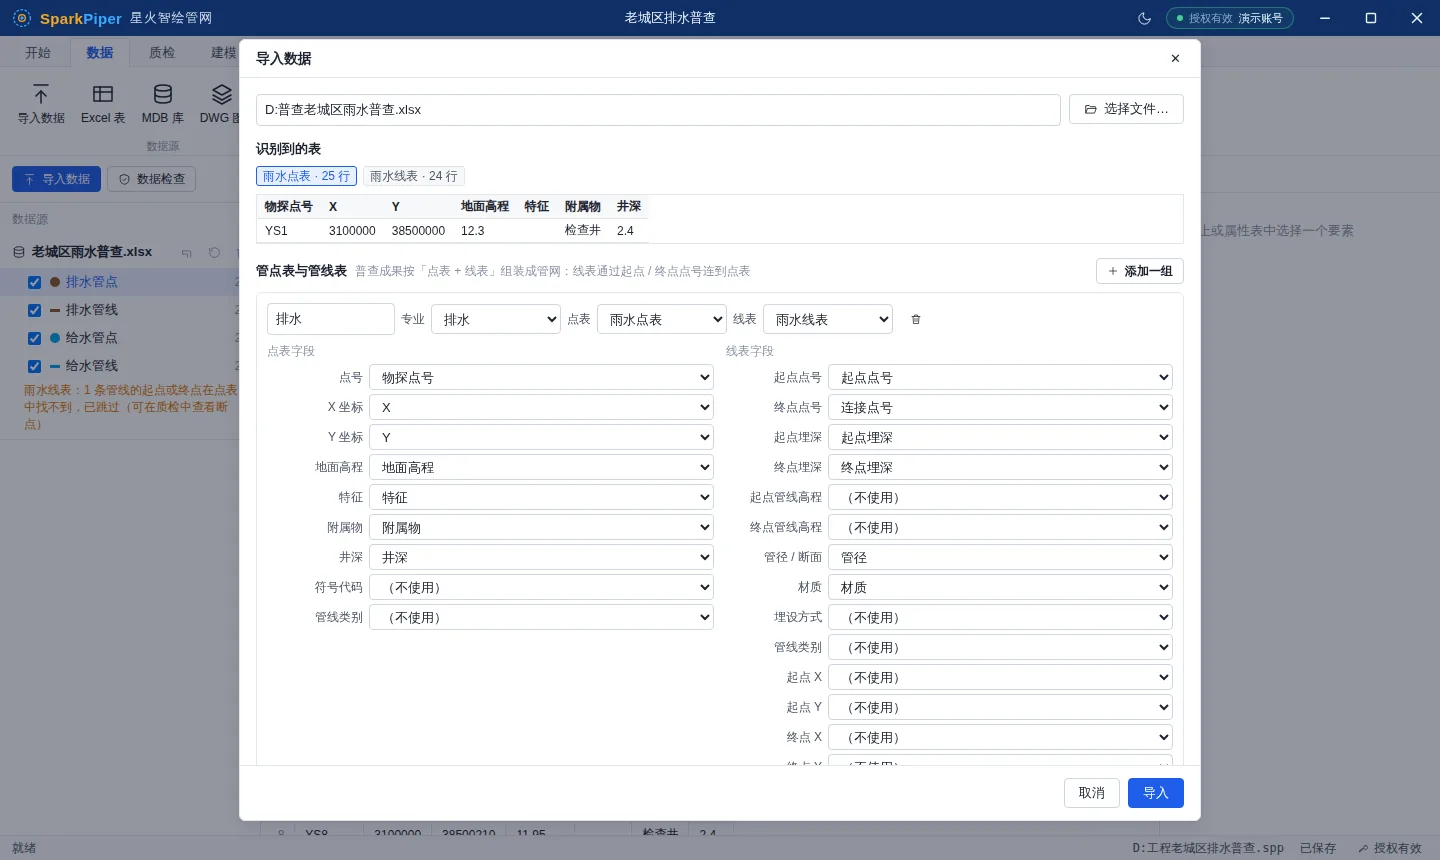Image resolution: width=1440 pixels, height=860 pixels.
Task: Click the refresh icon beside 老城区雨水普查.xlsx
Action: point(214,253)
